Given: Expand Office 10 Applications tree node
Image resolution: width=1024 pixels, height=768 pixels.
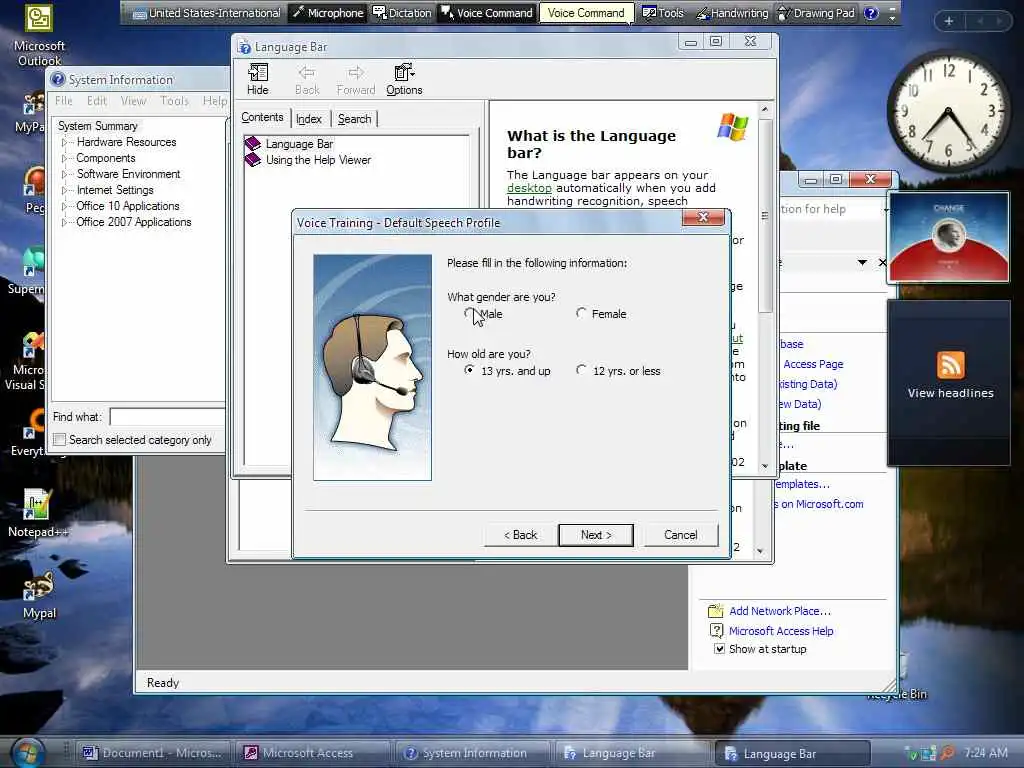Looking at the screenshot, I should pyautogui.click(x=65, y=206).
